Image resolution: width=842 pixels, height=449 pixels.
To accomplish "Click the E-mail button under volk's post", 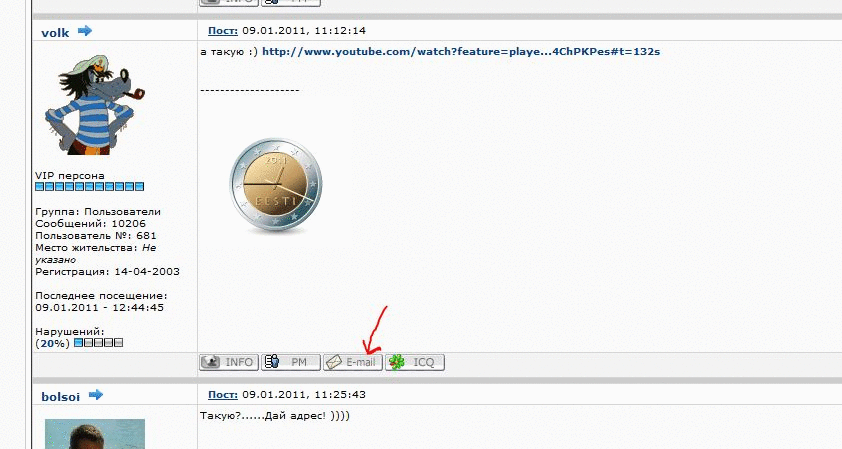I will [353, 362].
